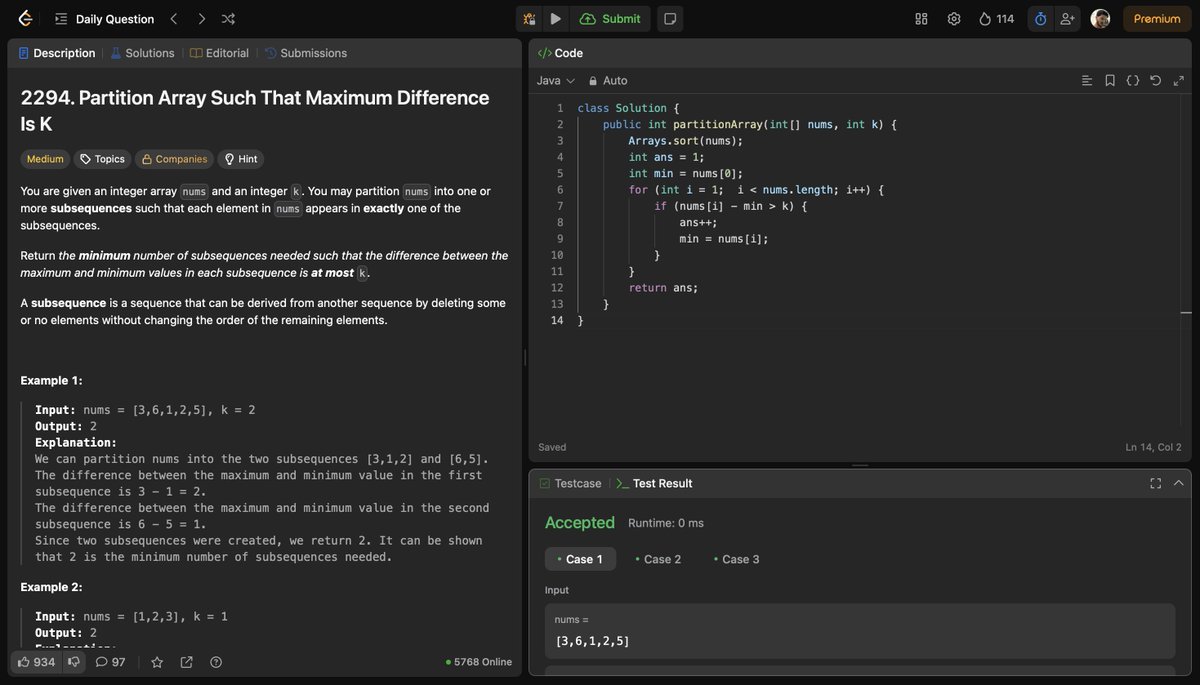The width and height of the screenshot is (1200, 685).
Task: Click the Example 1 heading
Action: click(x=52, y=381)
